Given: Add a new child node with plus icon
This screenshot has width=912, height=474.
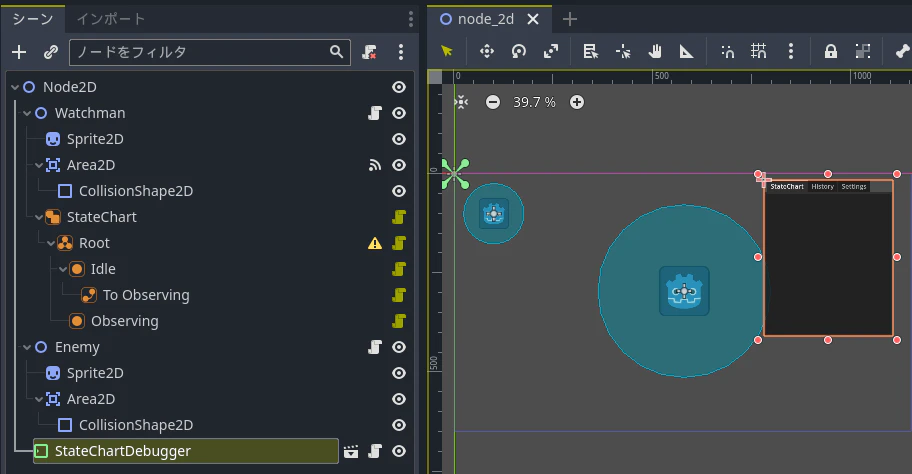Looking at the screenshot, I should click(19, 52).
